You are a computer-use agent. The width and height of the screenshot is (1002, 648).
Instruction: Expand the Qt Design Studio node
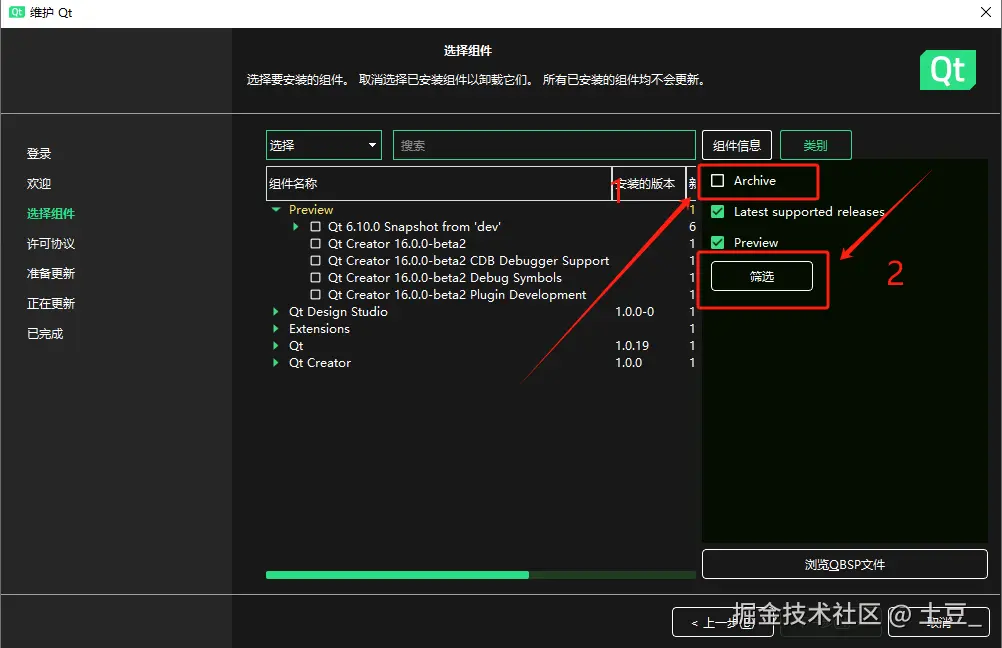(x=275, y=311)
